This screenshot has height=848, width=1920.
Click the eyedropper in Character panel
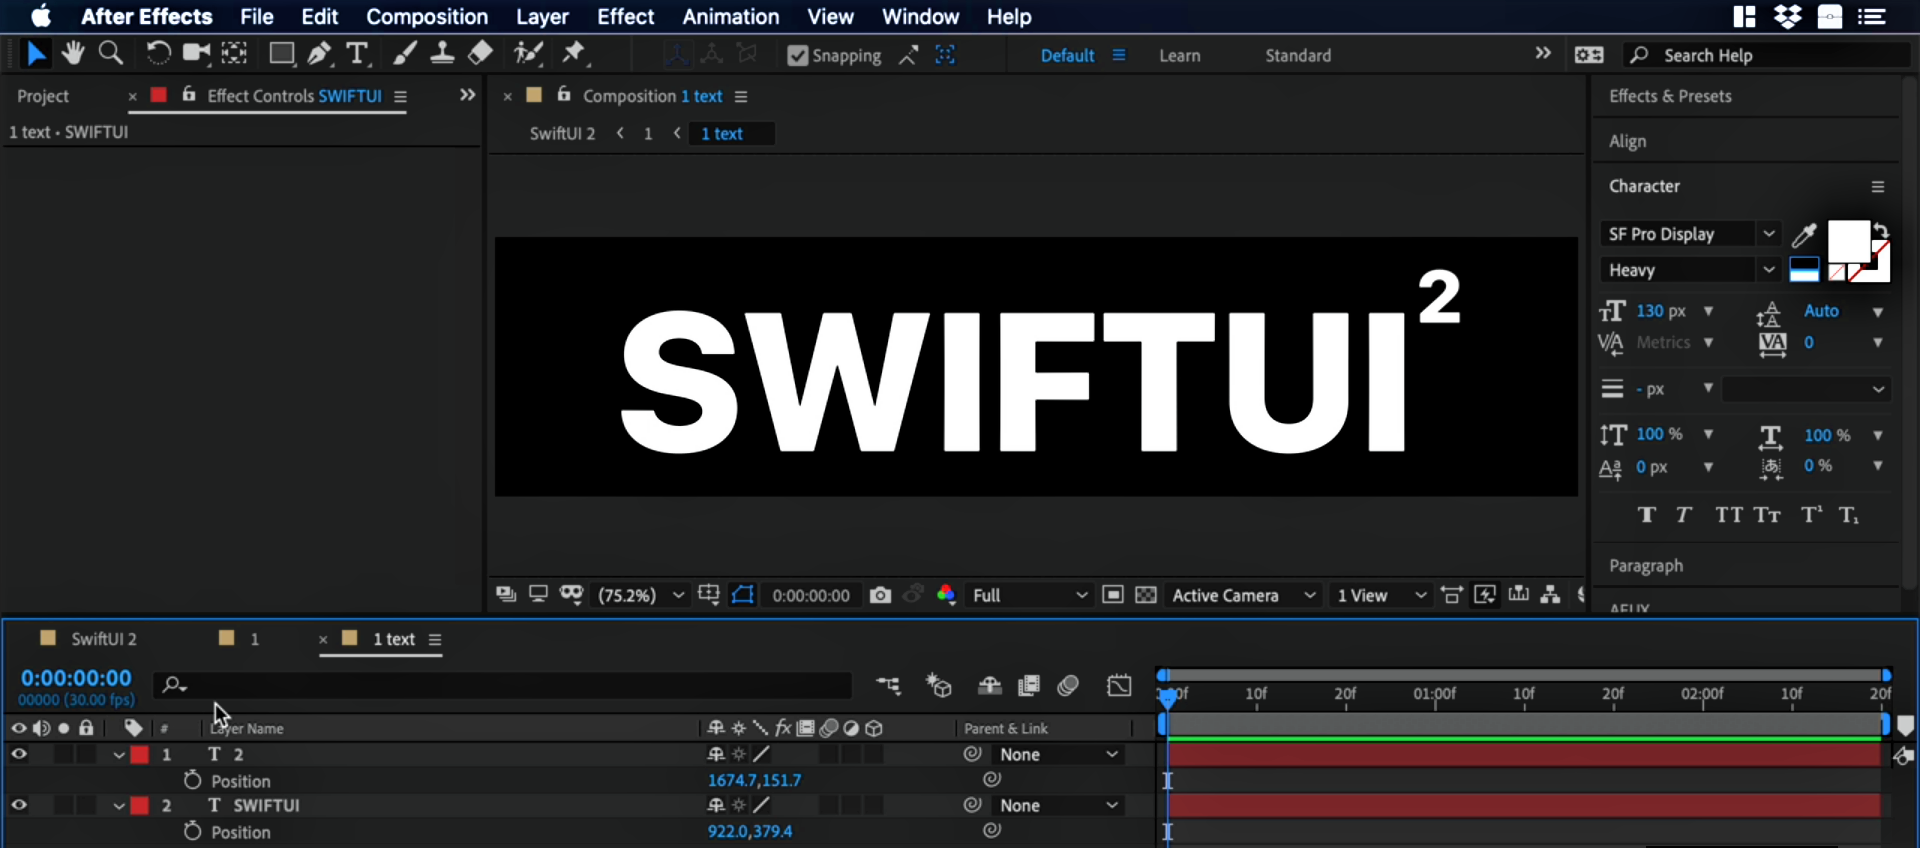pos(1804,235)
